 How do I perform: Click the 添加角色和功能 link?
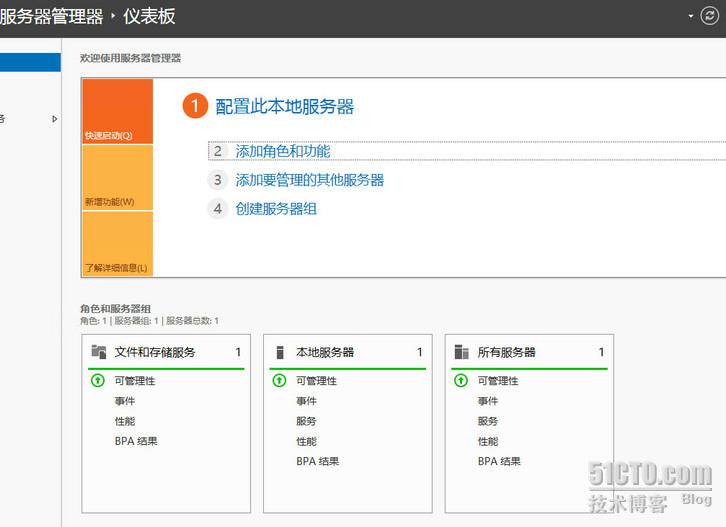click(x=283, y=152)
